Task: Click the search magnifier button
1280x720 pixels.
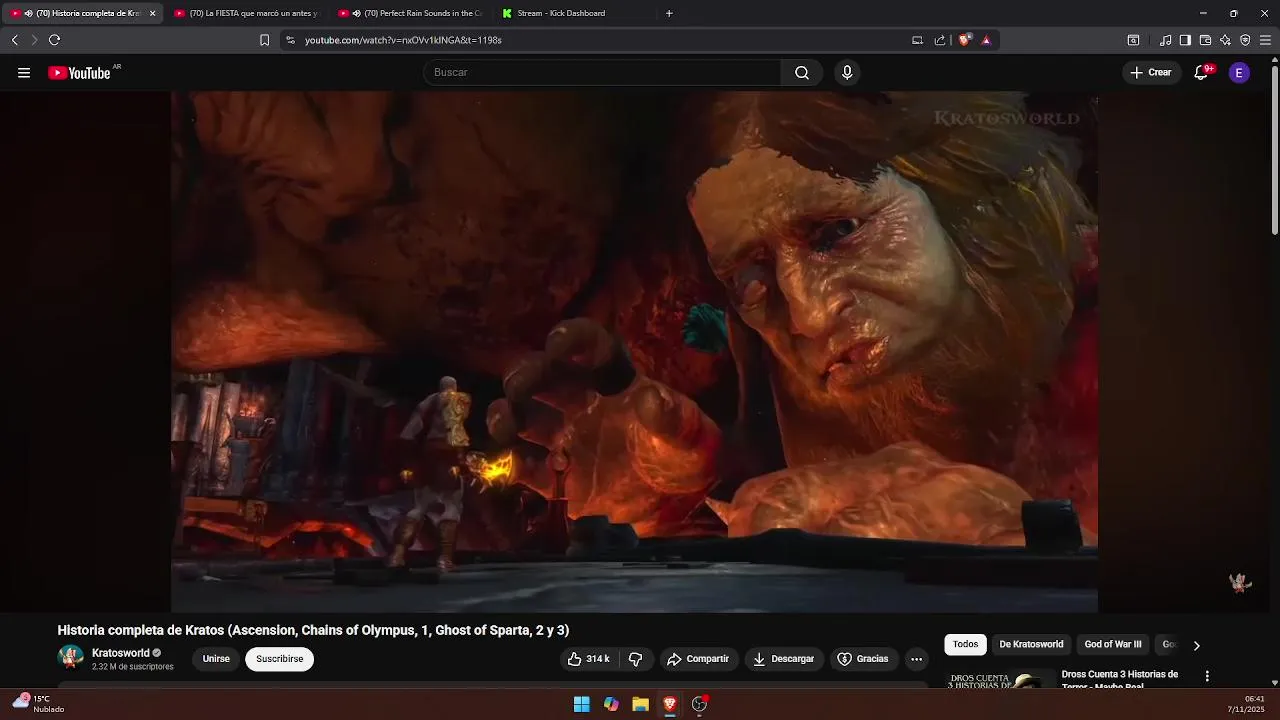Action: click(802, 72)
